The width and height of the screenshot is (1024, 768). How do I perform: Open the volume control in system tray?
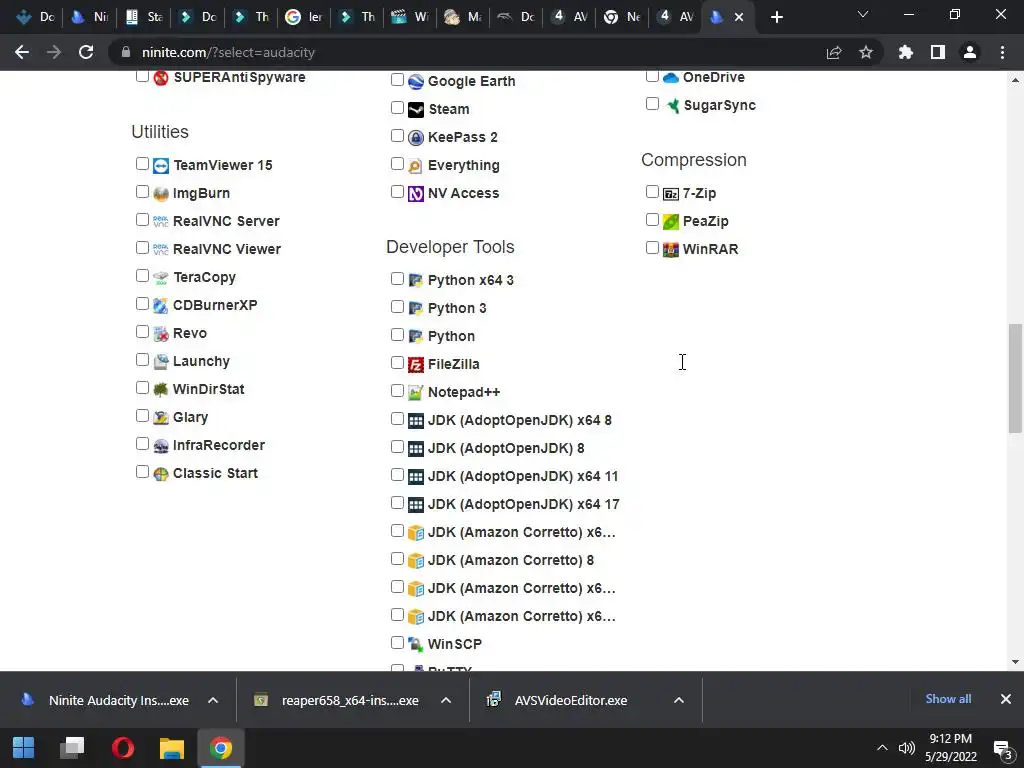click(x=906, y=748)
